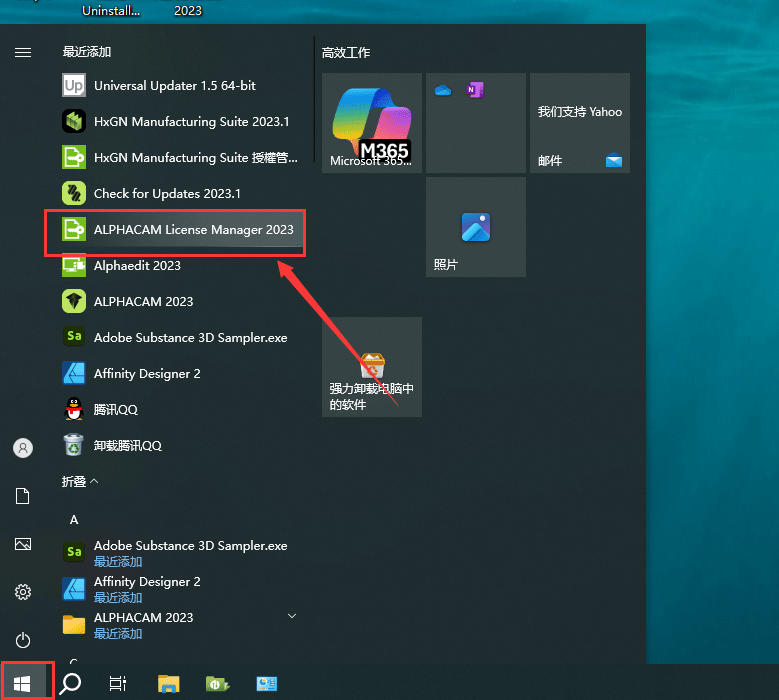Launch HxGN Manufacturing Suite 2023.1 icon

coord(74,121)
